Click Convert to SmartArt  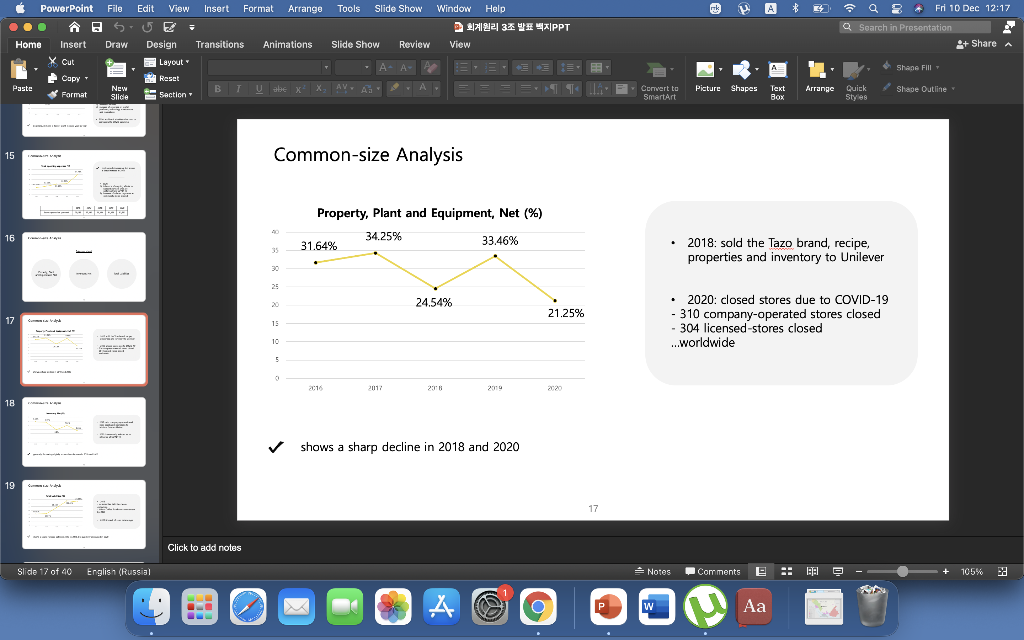[659, 80]
